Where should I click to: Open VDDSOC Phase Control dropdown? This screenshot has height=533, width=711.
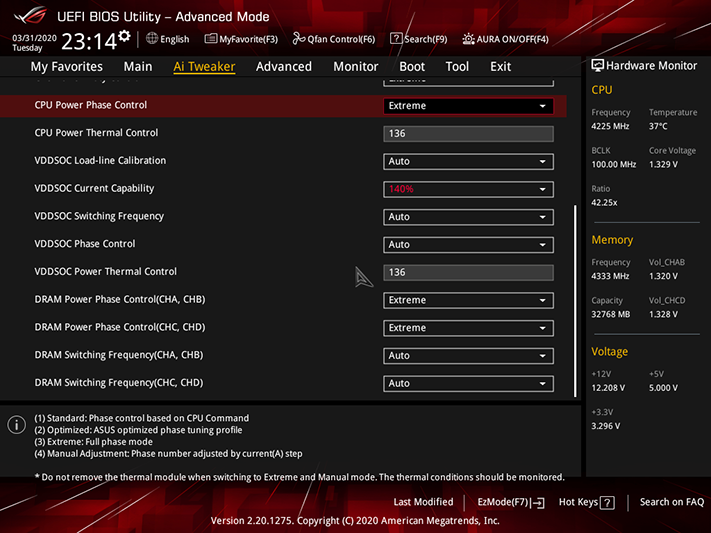tap(468, 244)
